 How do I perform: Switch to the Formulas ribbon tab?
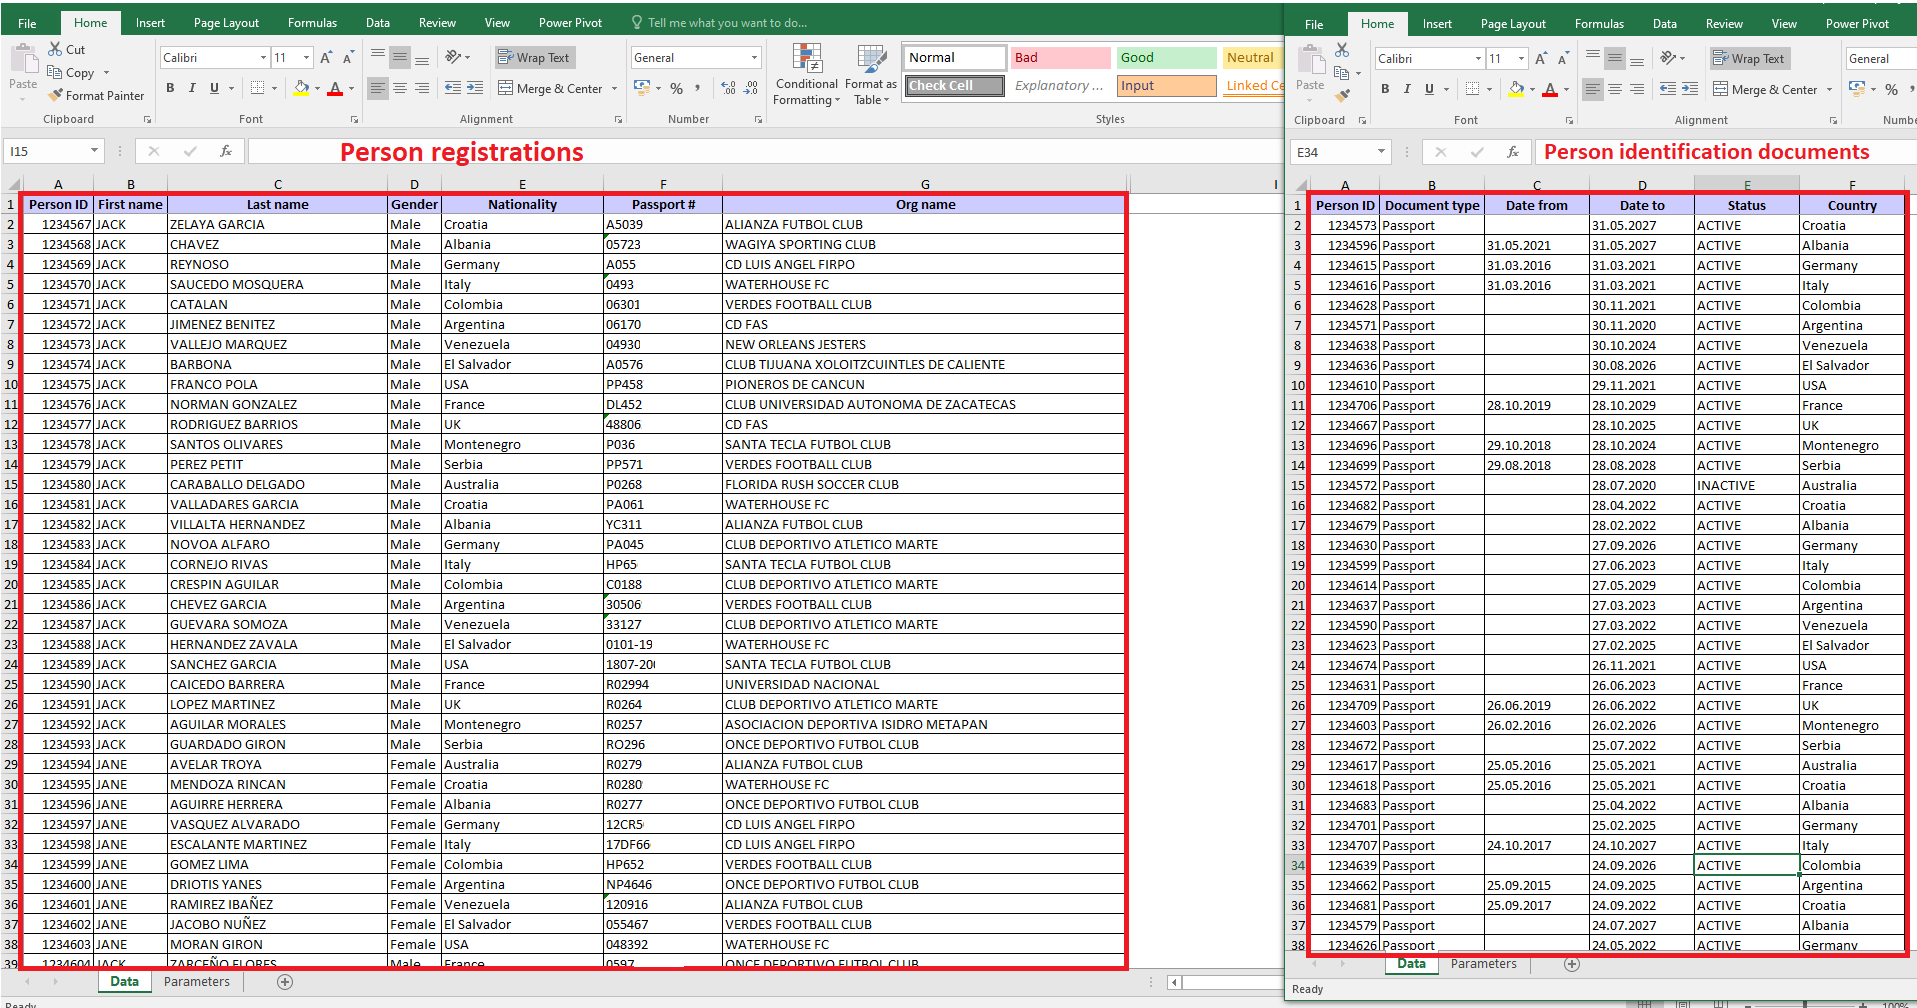(311, 22)
